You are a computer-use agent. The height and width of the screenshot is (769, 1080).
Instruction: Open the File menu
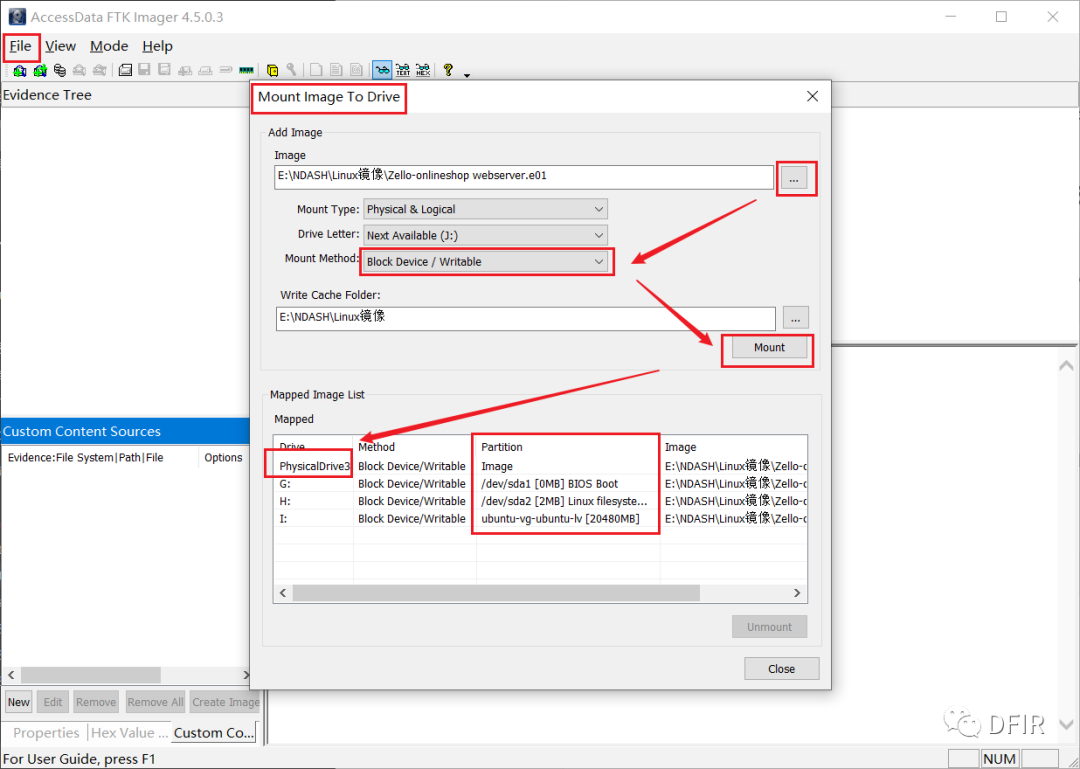21,46
